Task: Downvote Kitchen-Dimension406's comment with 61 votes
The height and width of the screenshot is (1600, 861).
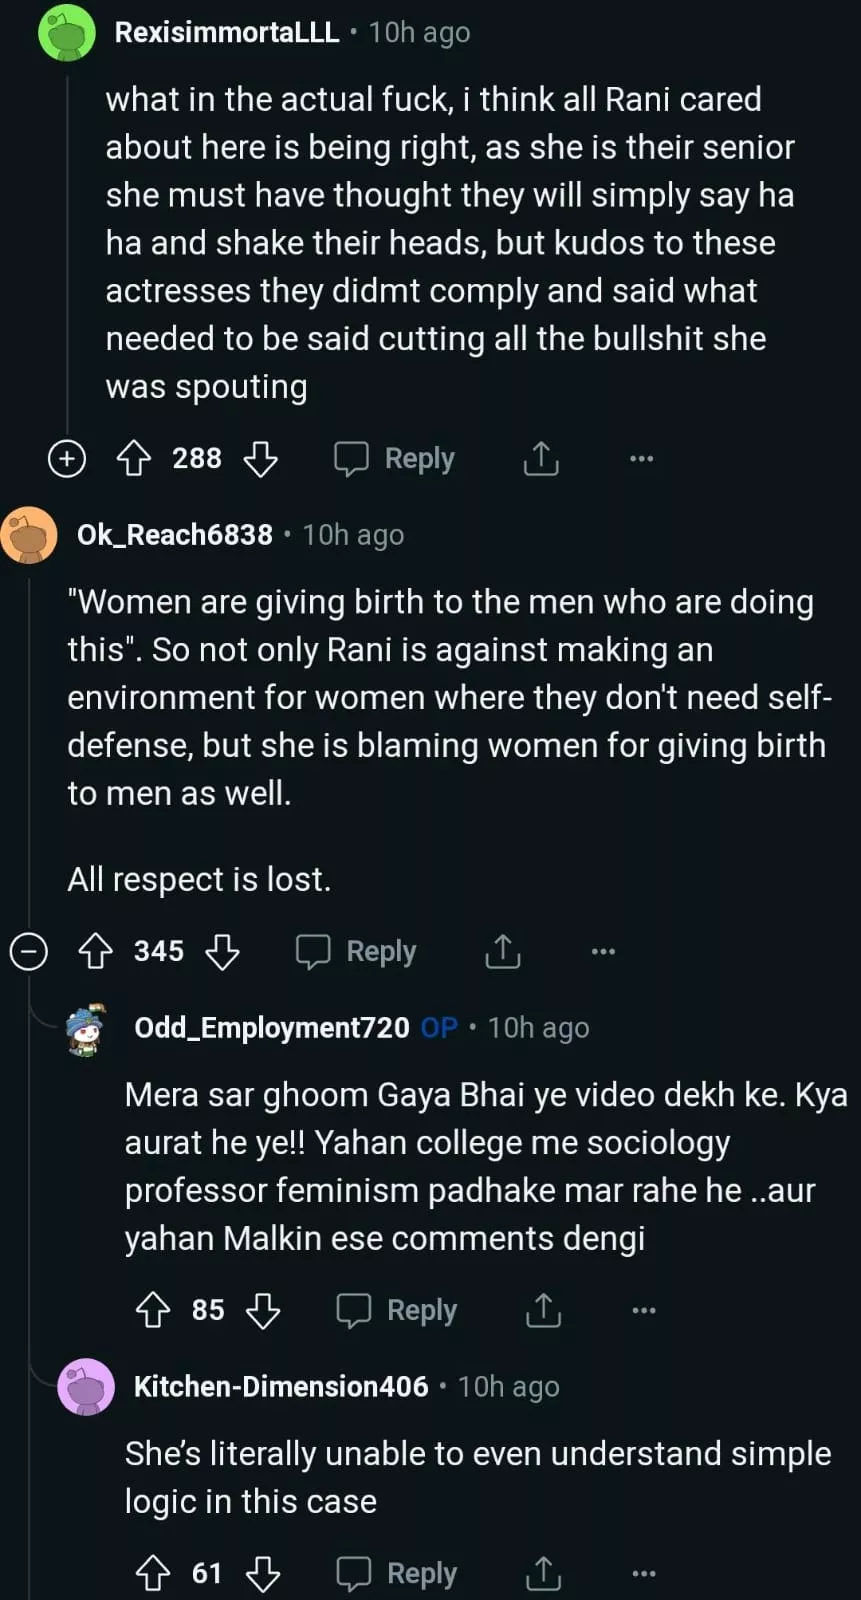Action: (x=263, y=1574)
